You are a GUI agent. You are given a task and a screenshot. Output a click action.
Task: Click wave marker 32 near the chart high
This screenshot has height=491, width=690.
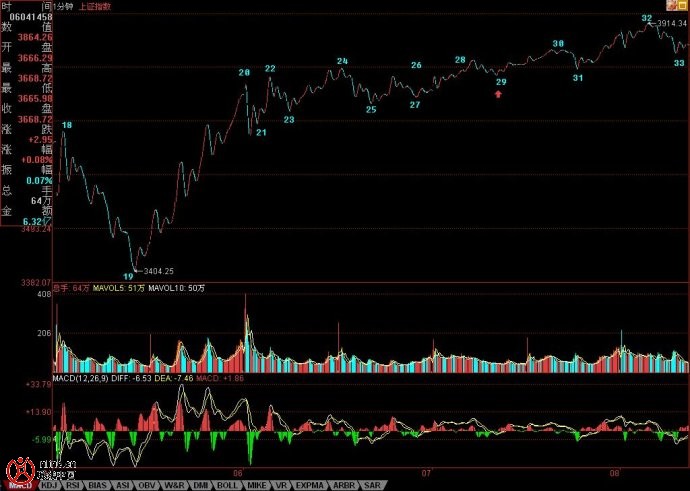[x=646, y=18]
